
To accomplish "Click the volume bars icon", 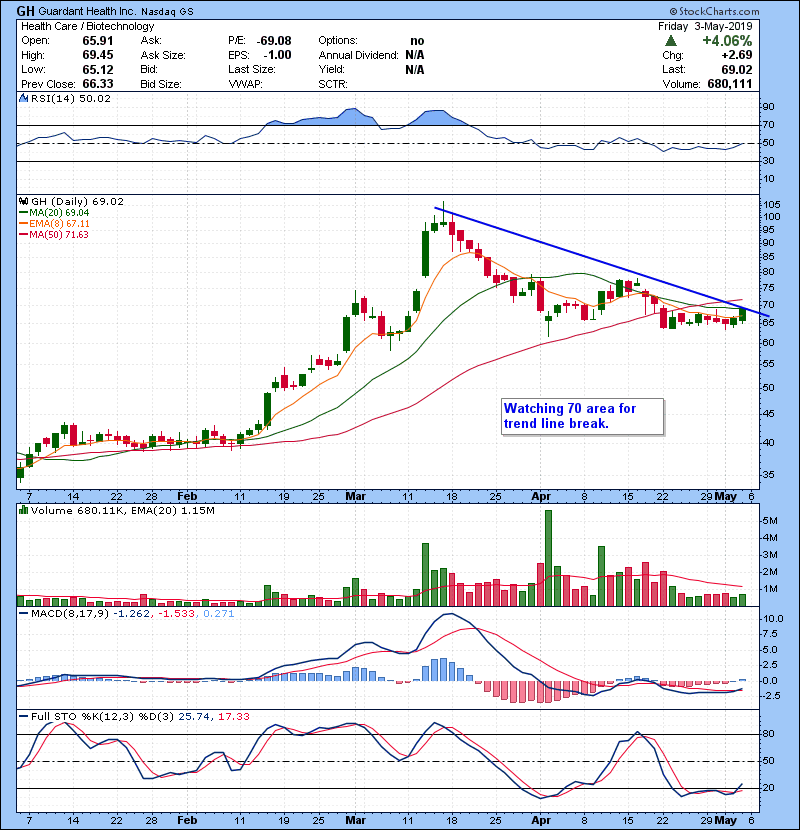I will pyautogui.click(x=23, y=510).
